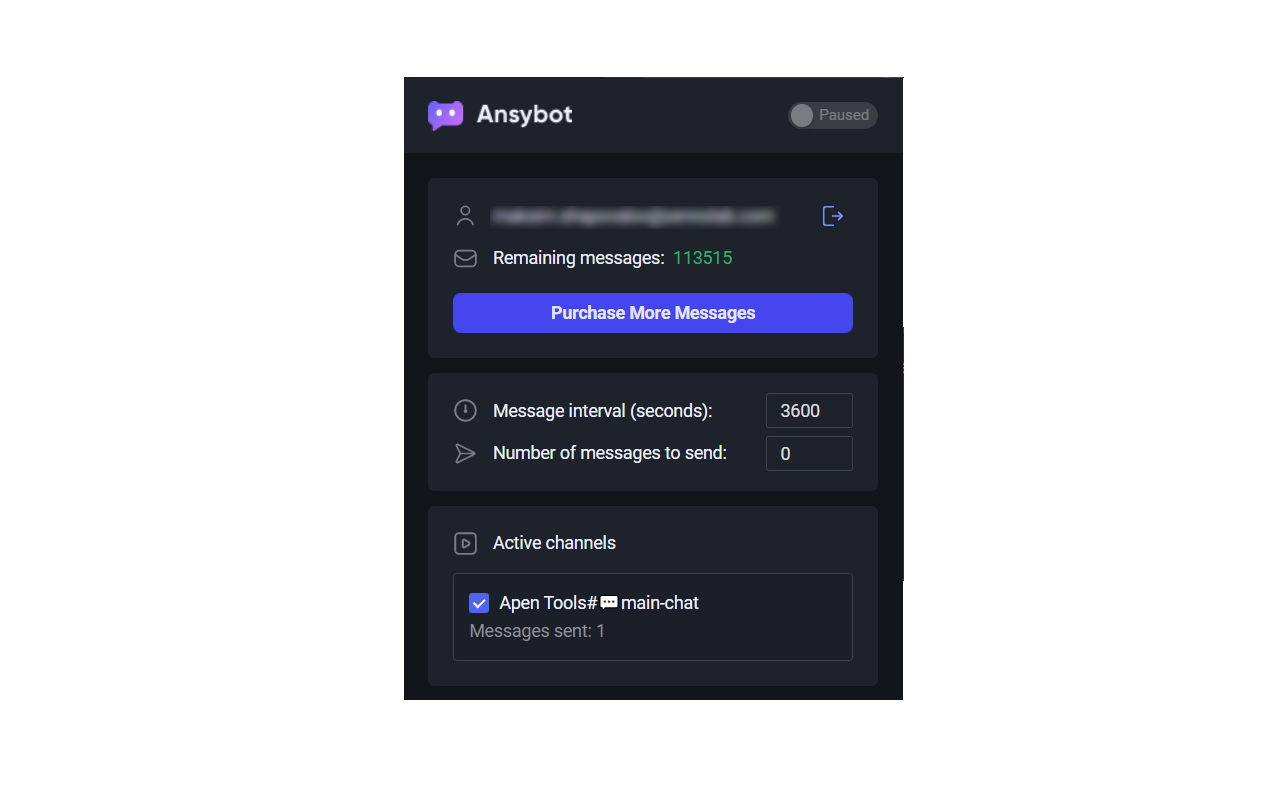Click the clock icon beside Message interval
The width and height of the screenshot is (1280, 800).
(x=465, y=411)
